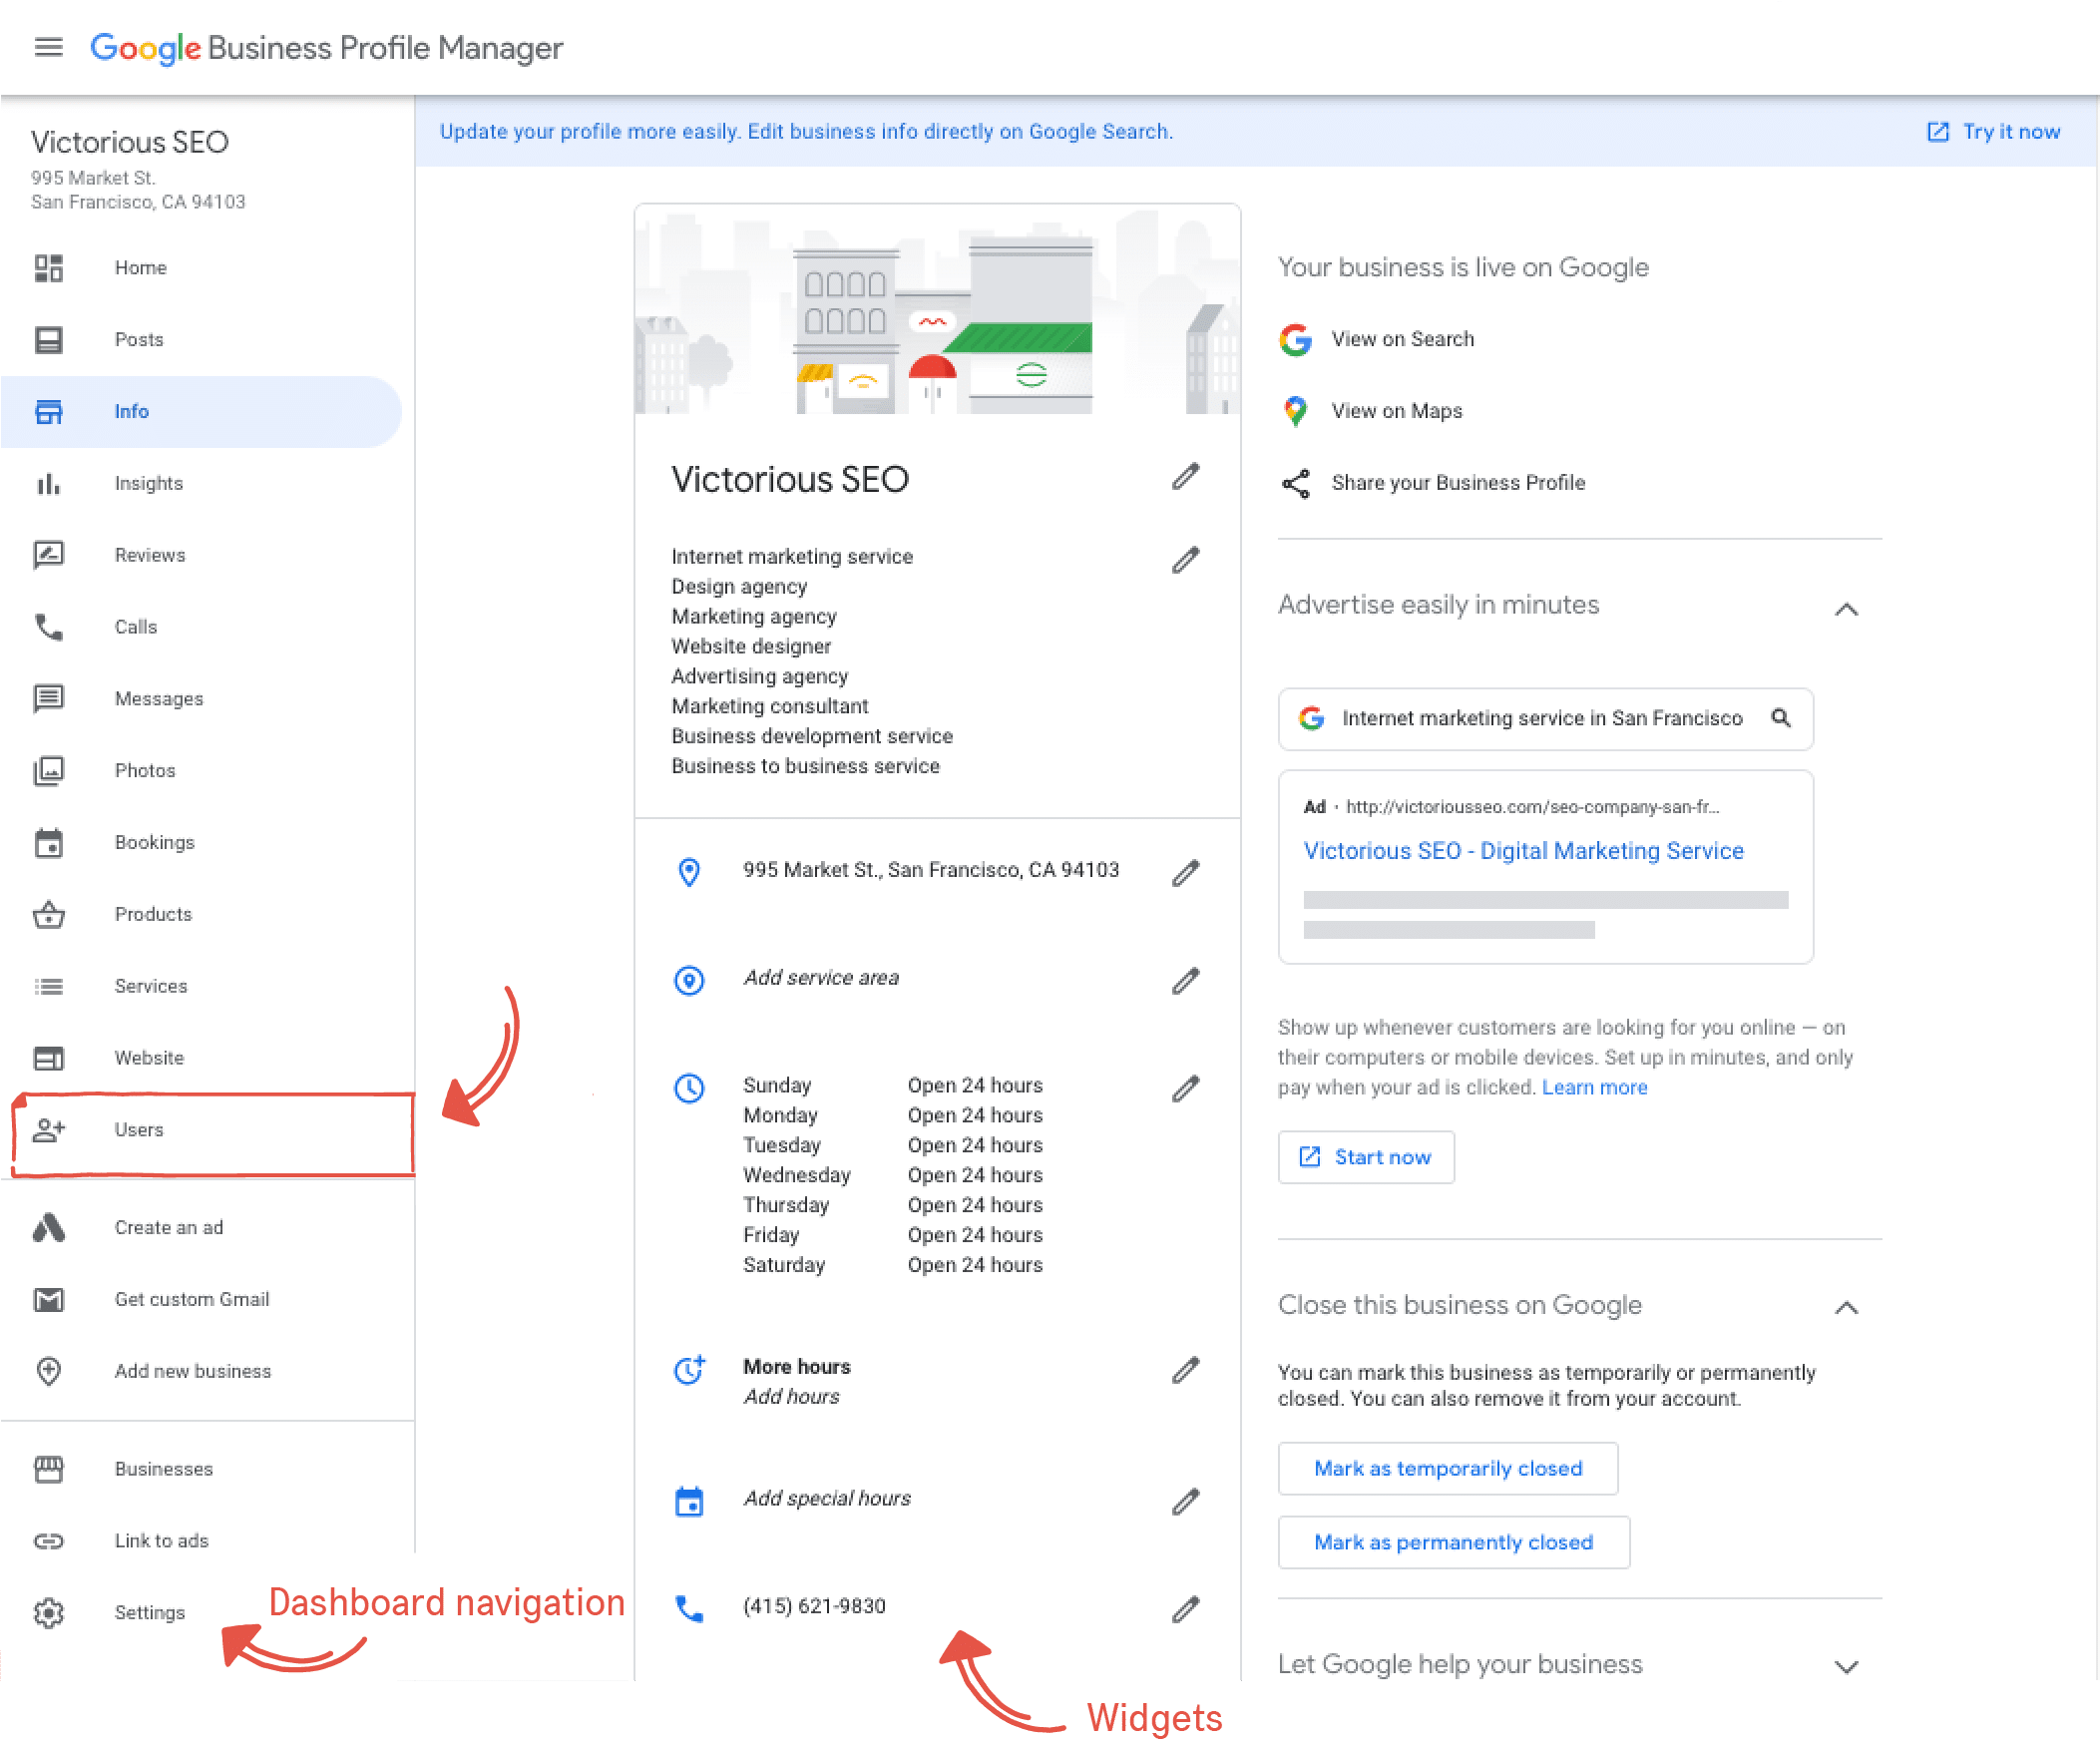Click the Messages sidebar icon
Screen dimensions: 2100x1744
coord(48,699)
